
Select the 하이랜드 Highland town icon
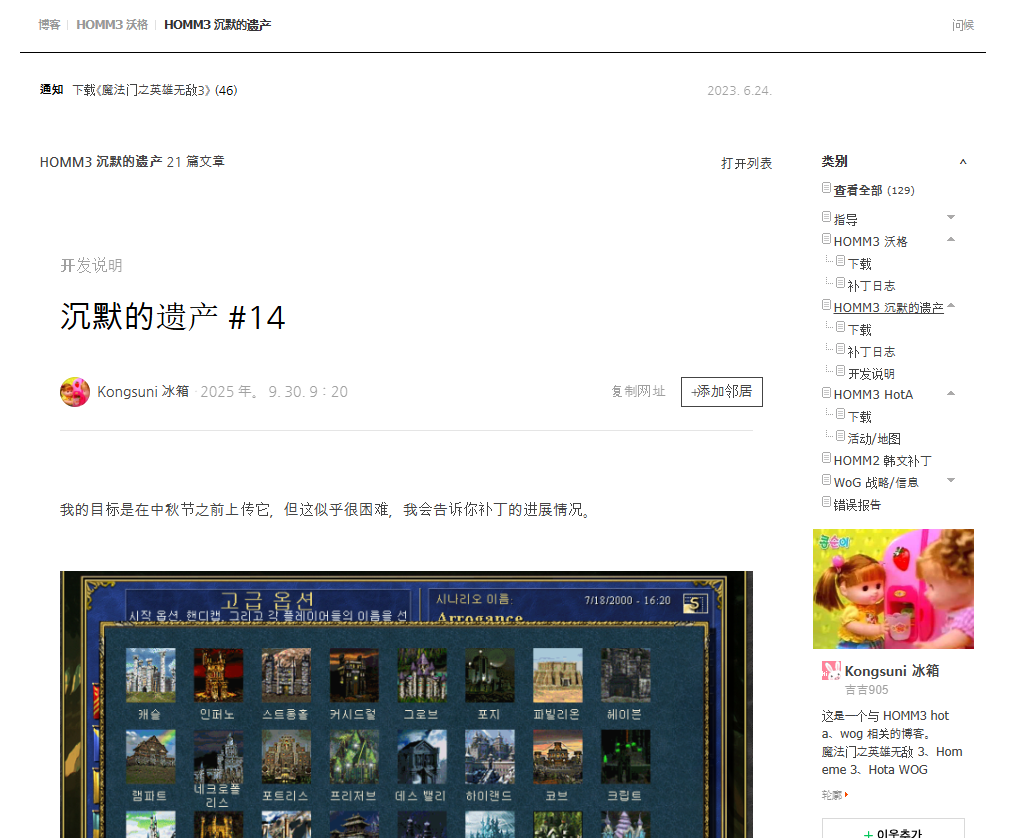click(489, 757)
